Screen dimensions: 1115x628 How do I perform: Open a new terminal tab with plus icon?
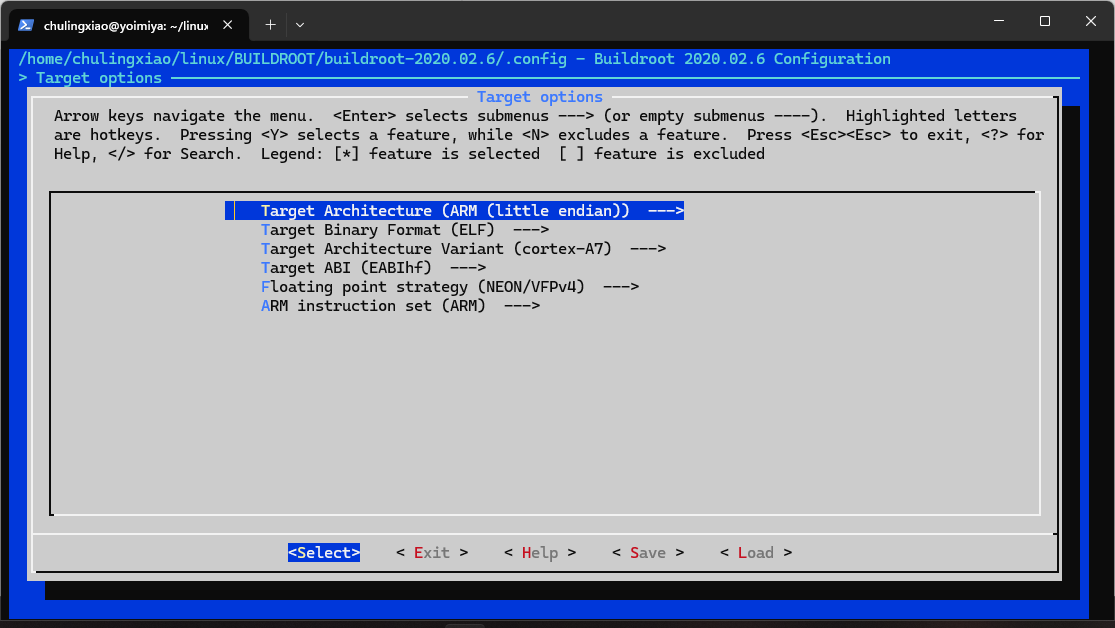[x=270, y=25]
